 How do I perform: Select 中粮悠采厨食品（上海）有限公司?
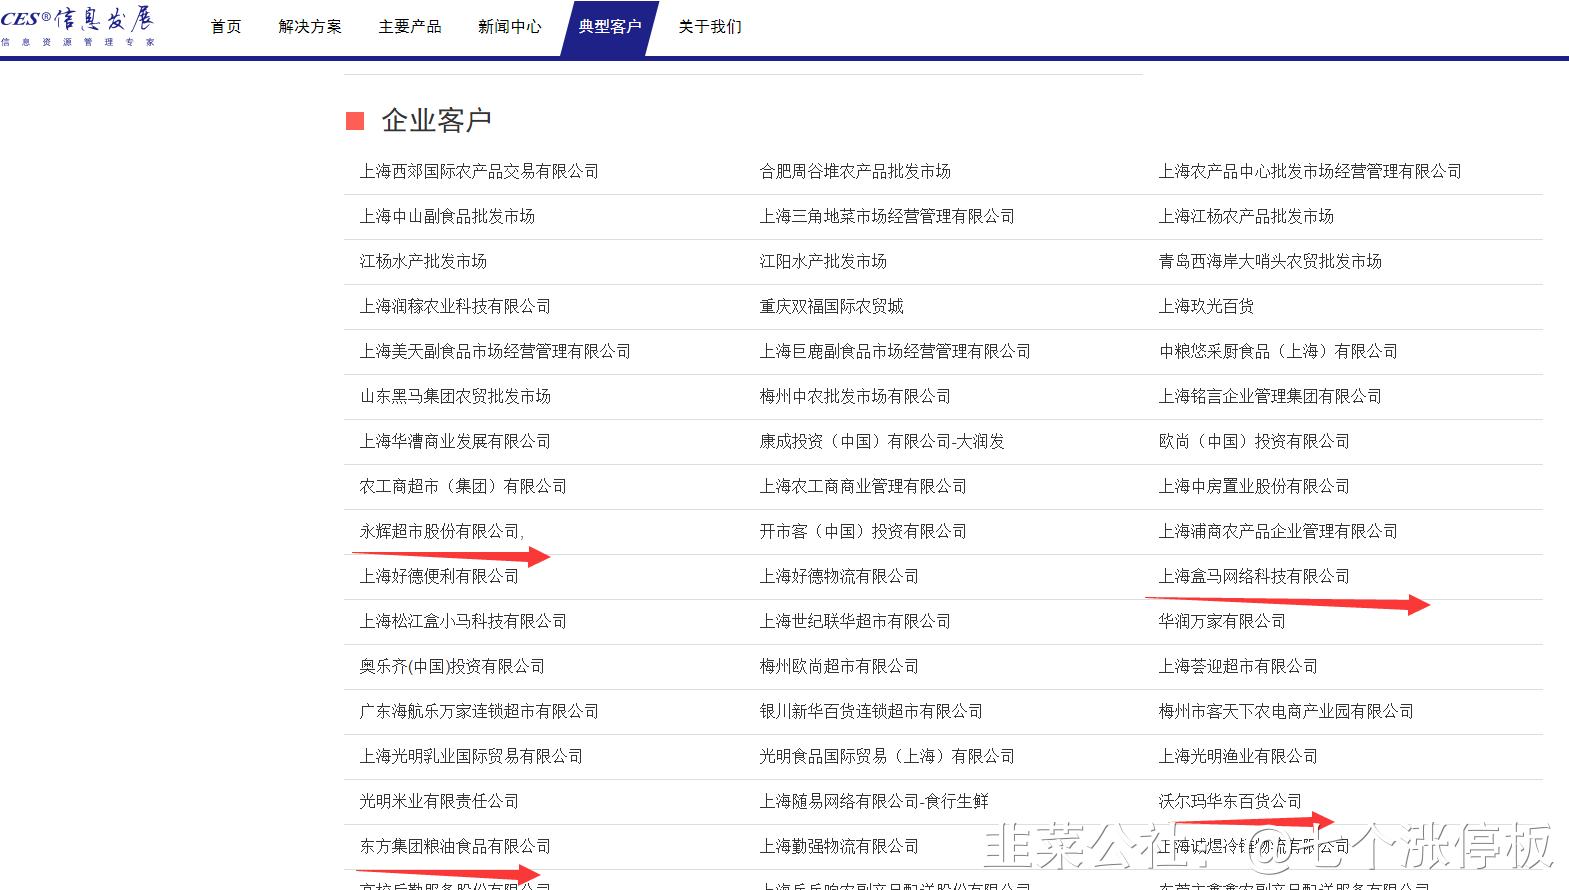[x=1278, y=352]
